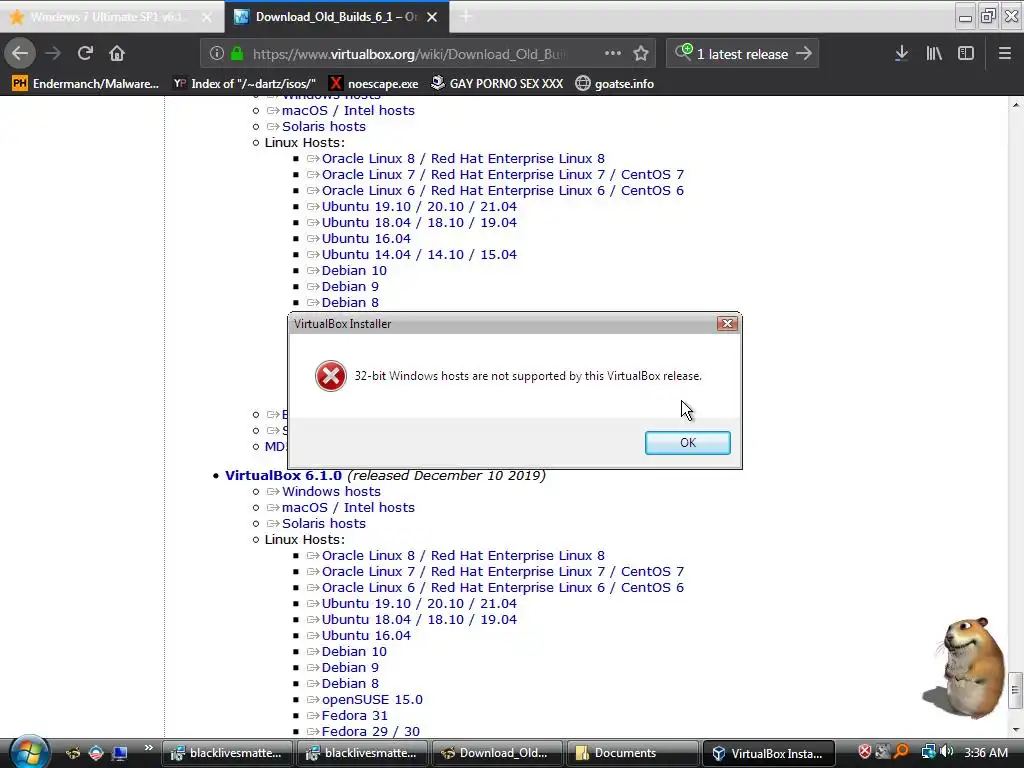Expand the quick launch overflow chevron
The width and height of the screenshot is (1024, 768).
[x=148, y=748]
